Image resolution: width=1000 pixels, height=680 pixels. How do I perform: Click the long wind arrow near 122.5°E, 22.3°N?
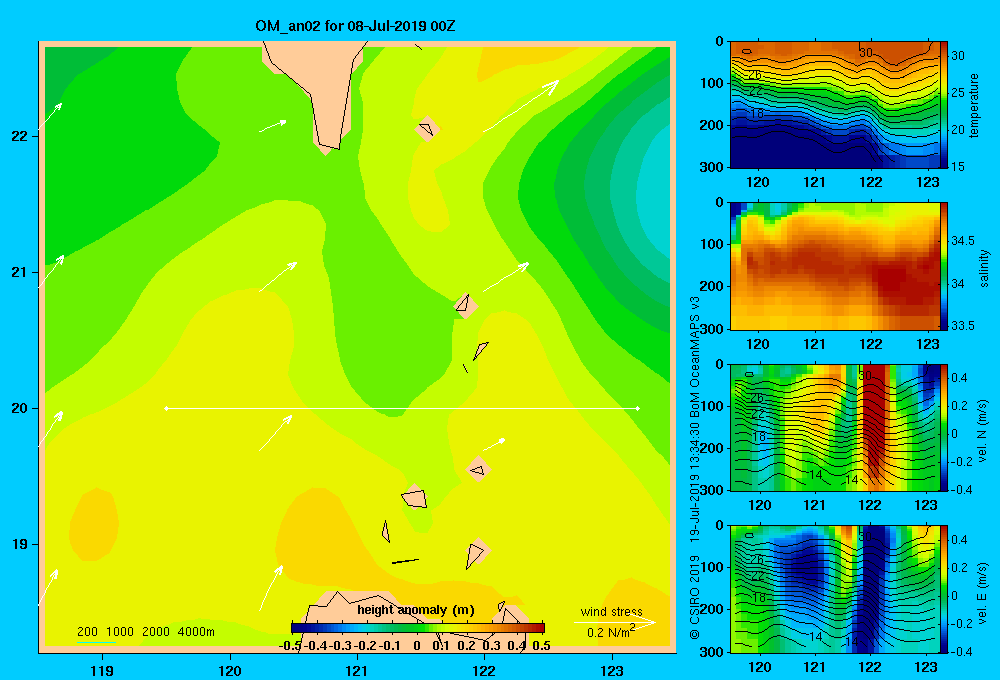[x=521, y=107]
